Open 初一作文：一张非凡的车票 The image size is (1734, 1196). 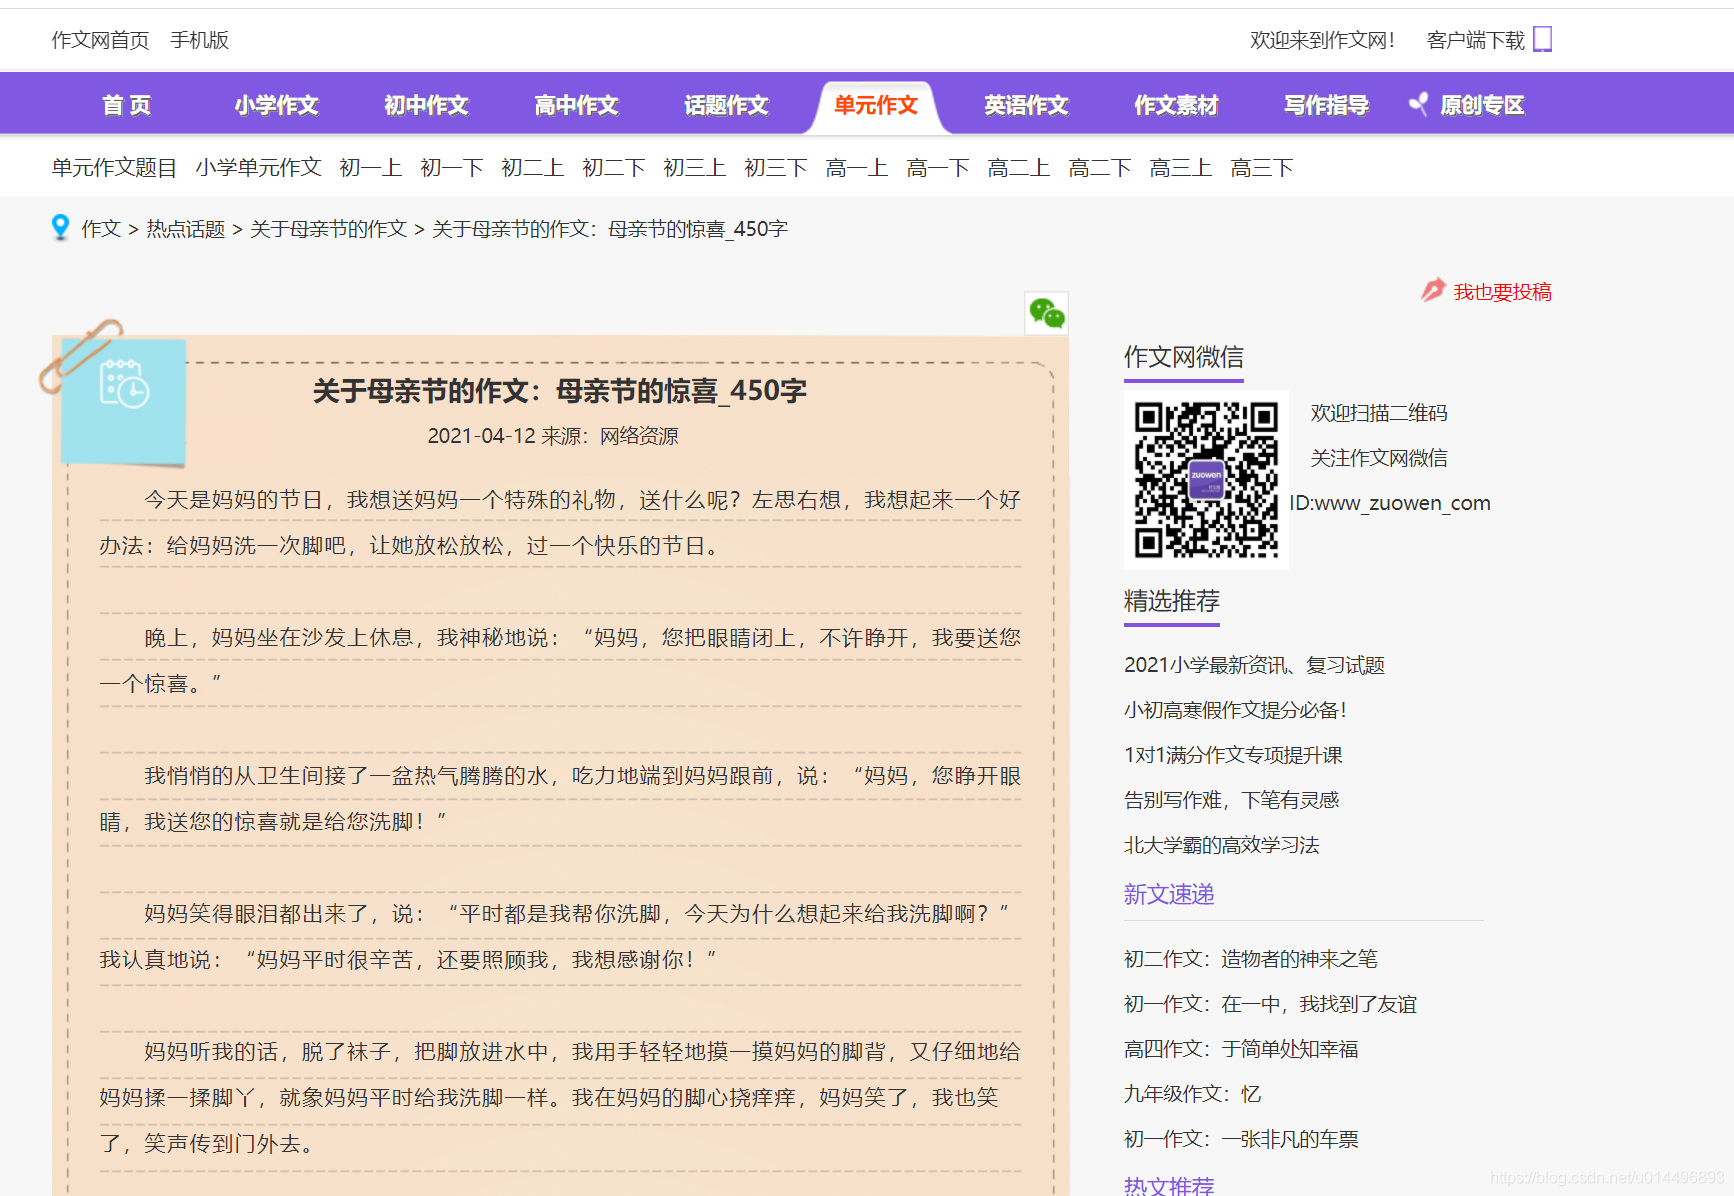tap(1241, 1139)
